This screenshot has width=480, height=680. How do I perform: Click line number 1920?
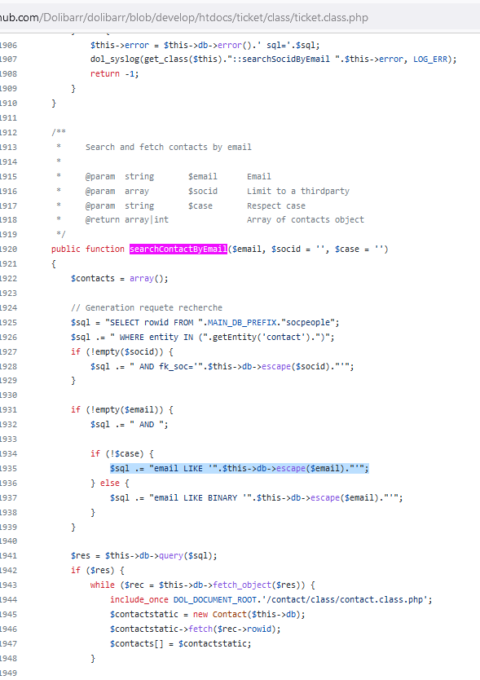click(9, 249)
